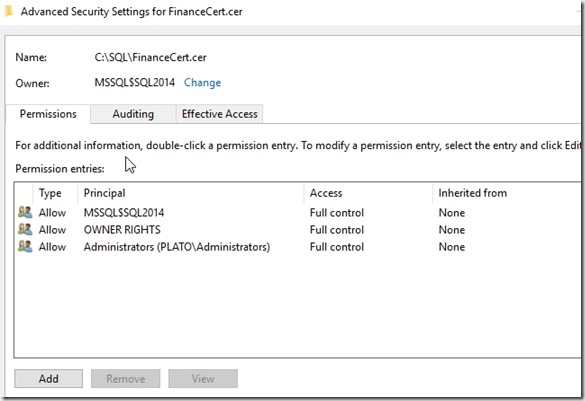Image resolution: width=585 pixels, height=401 pixels.
Task: Click the folder icon in the title bar
Action: pyautogui.click(x=8, y=12)
